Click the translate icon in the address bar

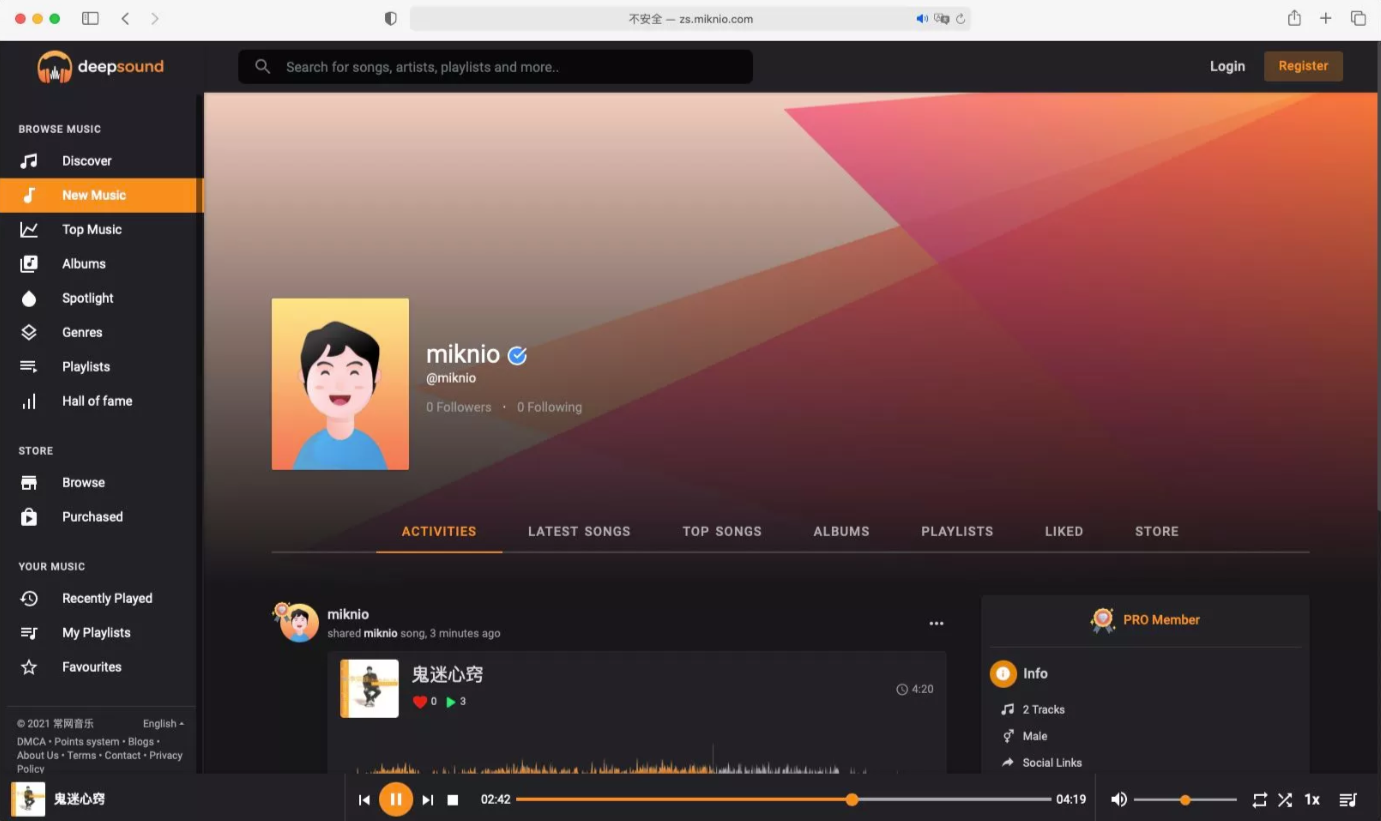tap(941, 19)
